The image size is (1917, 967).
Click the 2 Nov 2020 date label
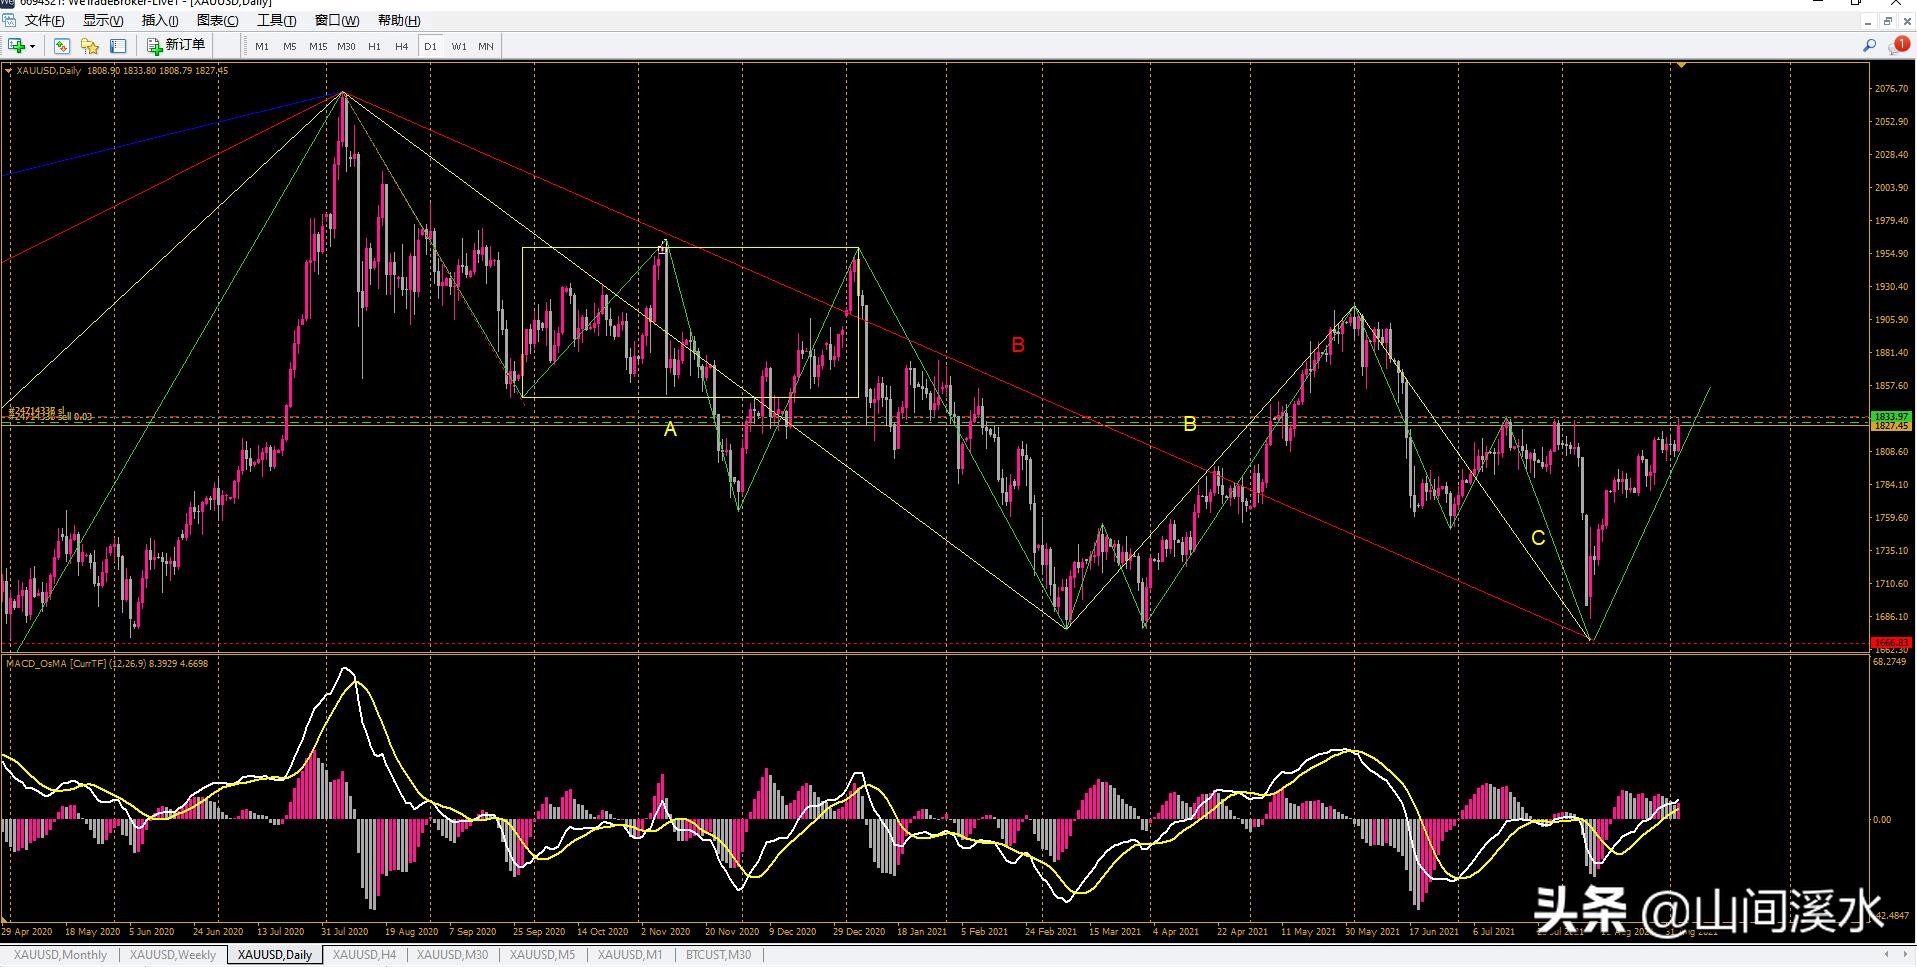(x=665, y=932)
